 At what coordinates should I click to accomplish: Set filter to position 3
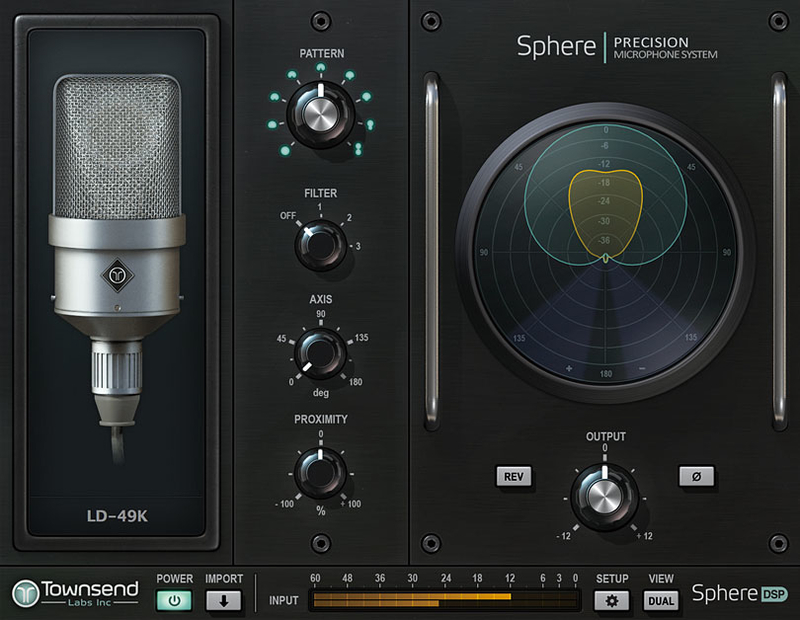coord(358,246)
